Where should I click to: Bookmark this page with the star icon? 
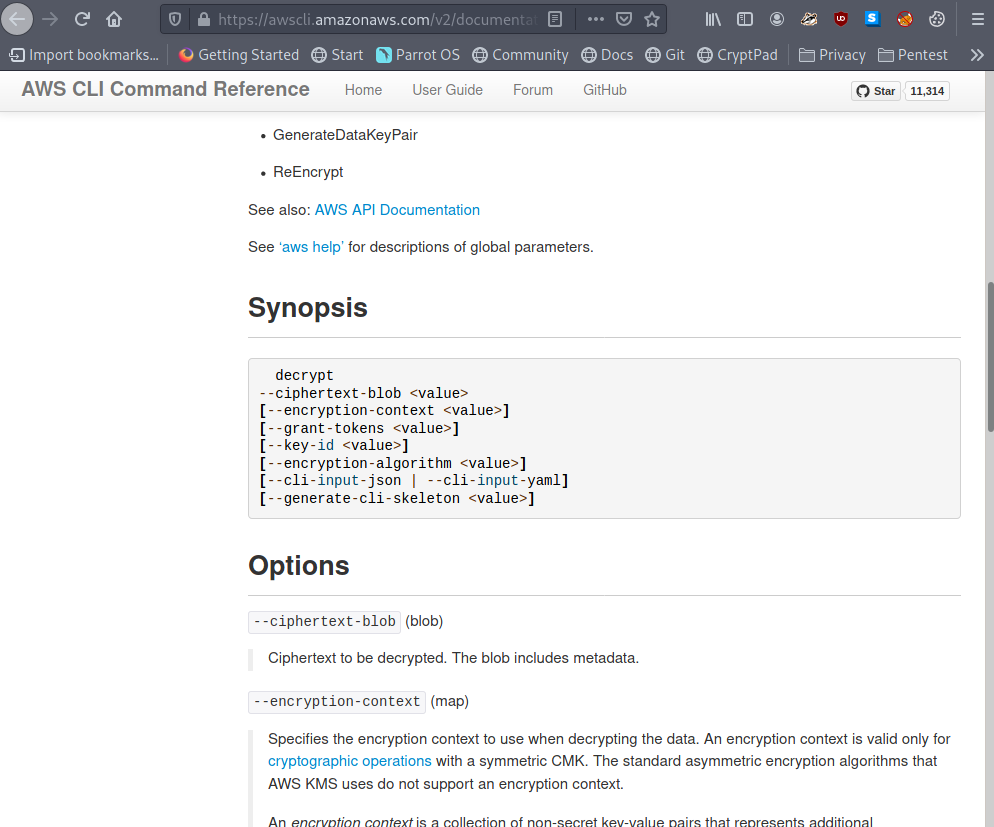tap(652, 19)
